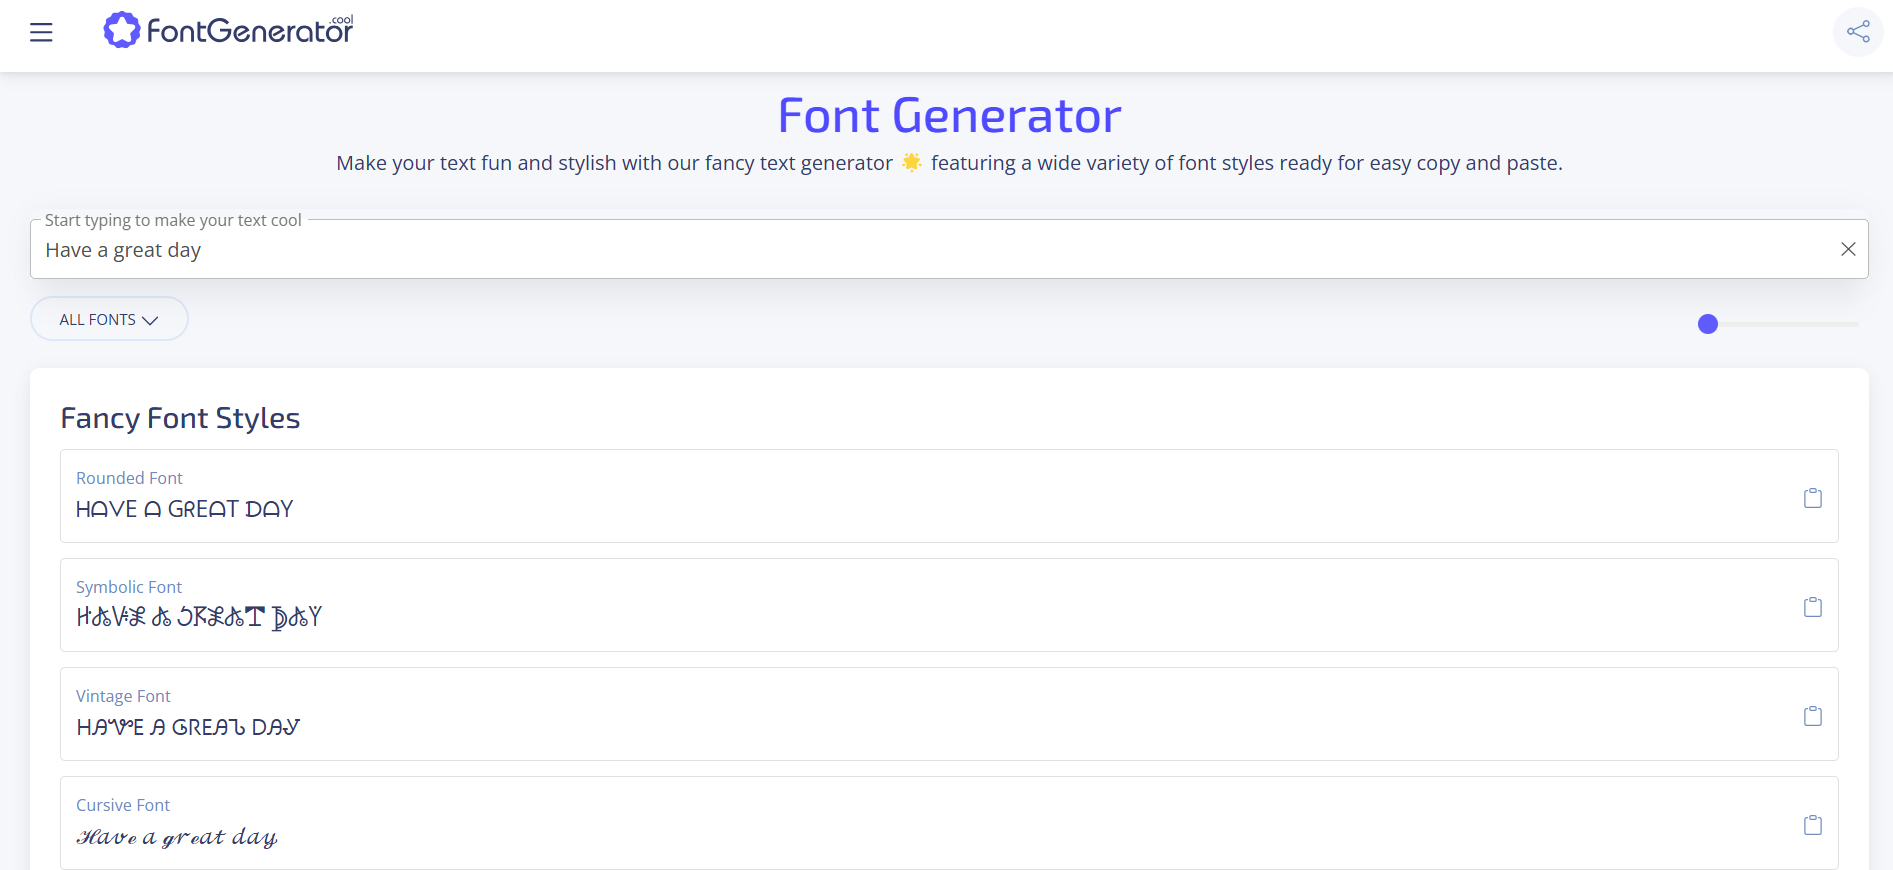Click the FontGenerator logo
The height and width of the screenshot is (870, 1893).
229,30
